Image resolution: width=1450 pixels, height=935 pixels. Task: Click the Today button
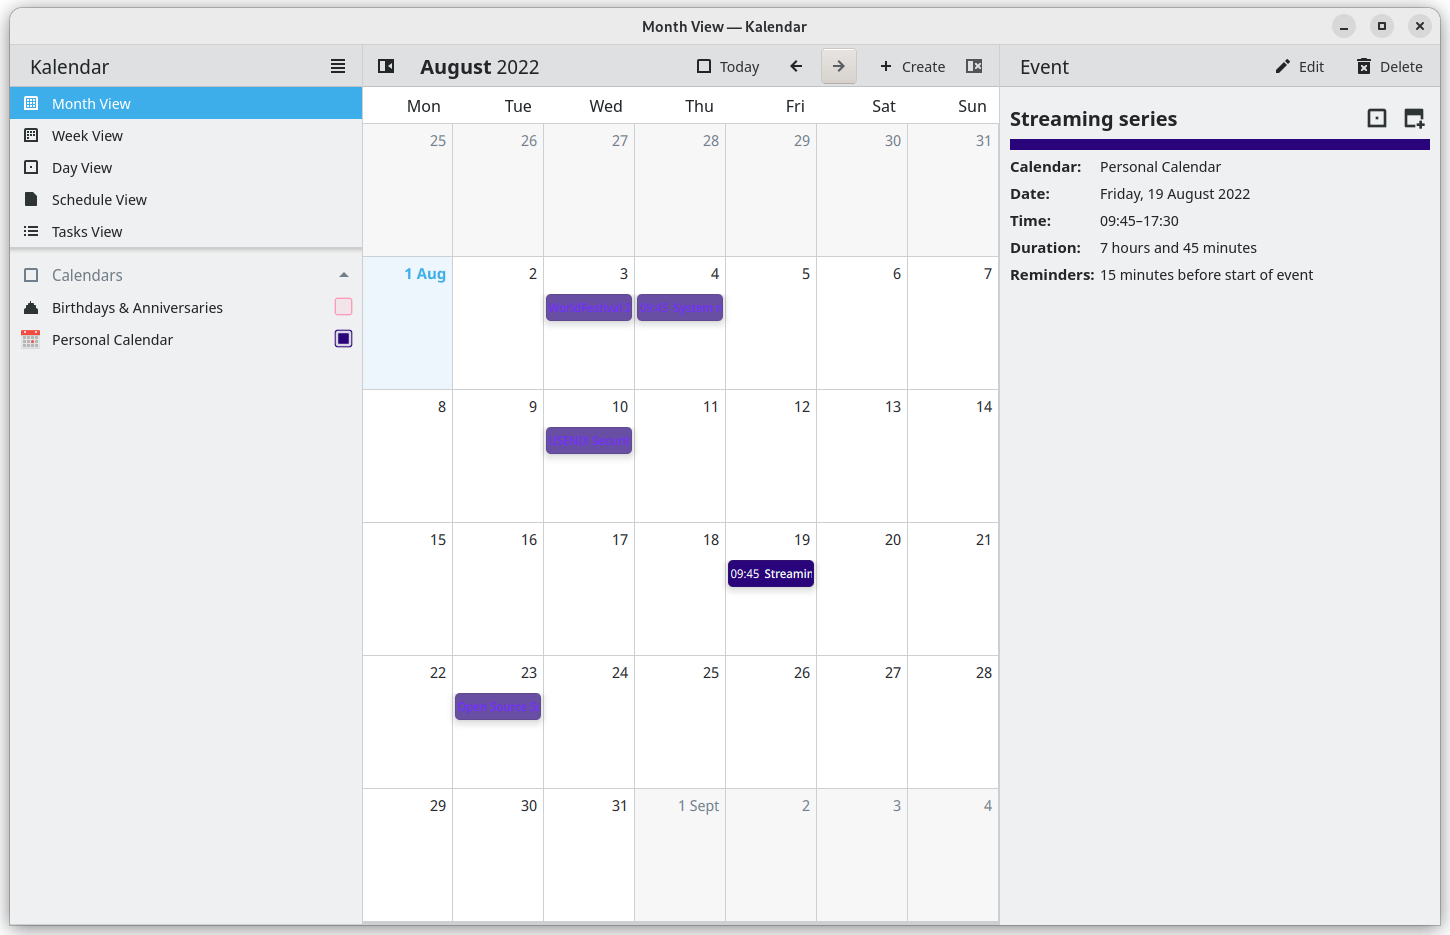728,66
